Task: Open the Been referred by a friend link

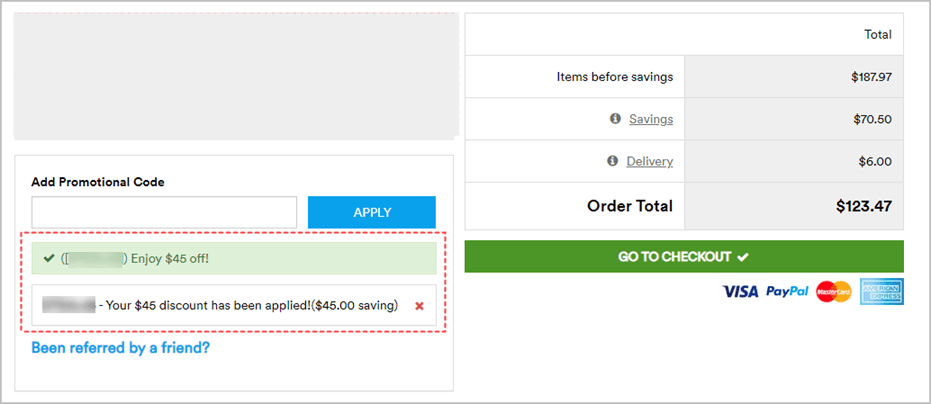Action: pos(121,348)
